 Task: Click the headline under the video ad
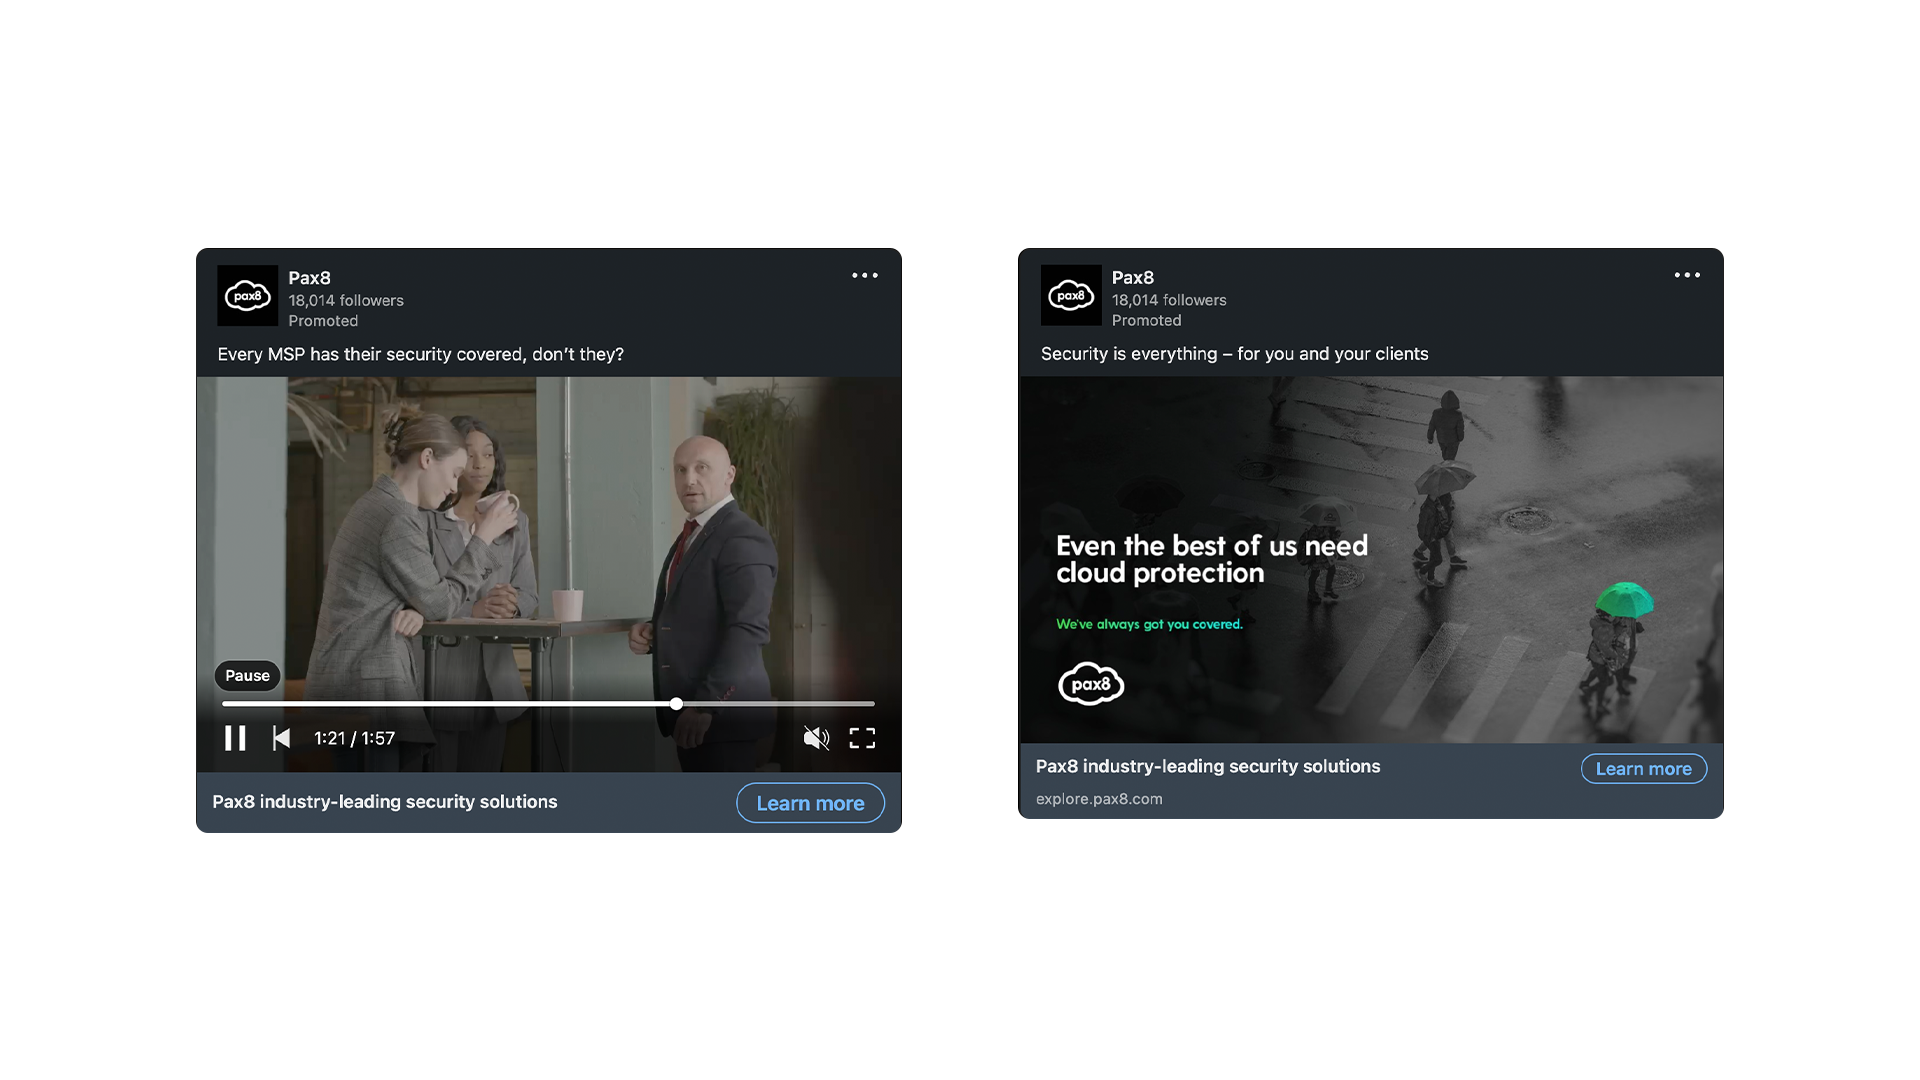coord(385,802)
